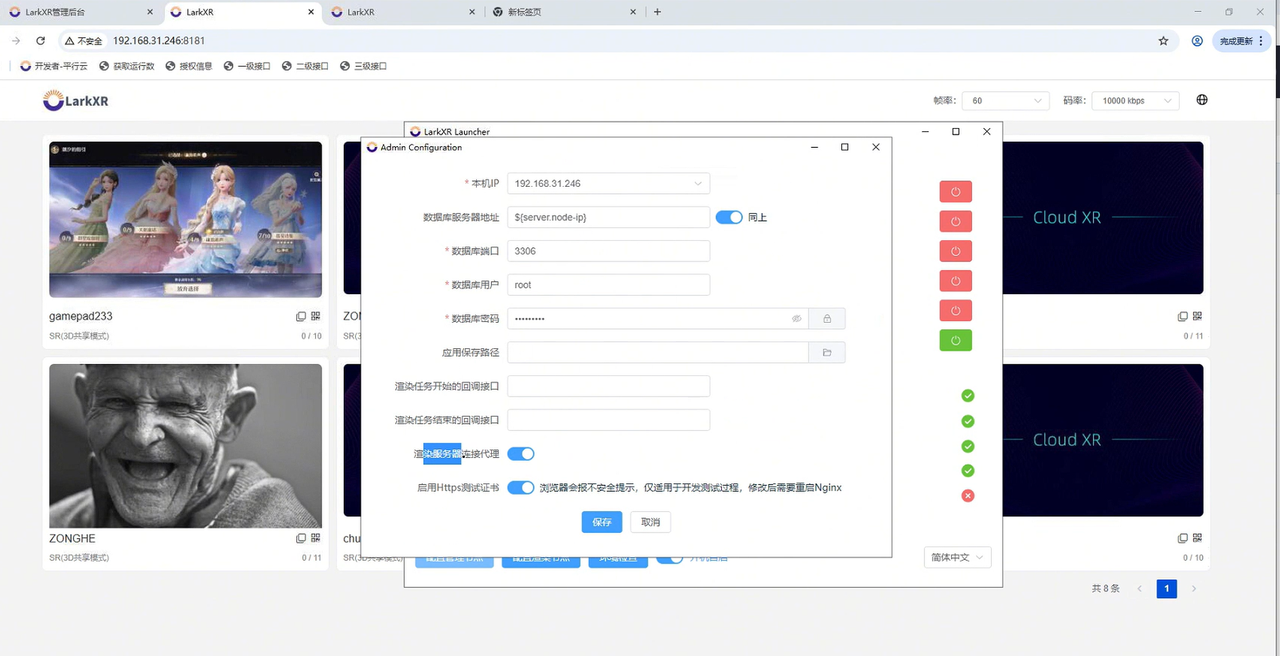This screenshot has width=1280, height=656.
Task: Open folder browser for 应用保存路径
Action: [827, 353]
